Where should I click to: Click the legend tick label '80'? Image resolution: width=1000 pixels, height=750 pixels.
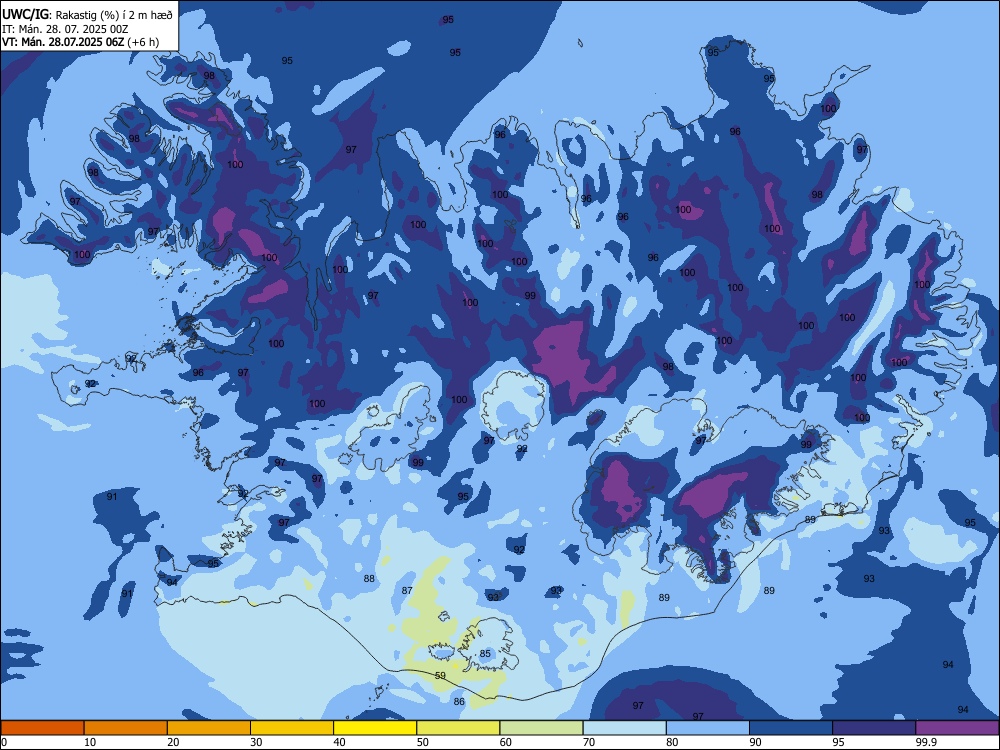pyautogui.click(x=672, y=742)
